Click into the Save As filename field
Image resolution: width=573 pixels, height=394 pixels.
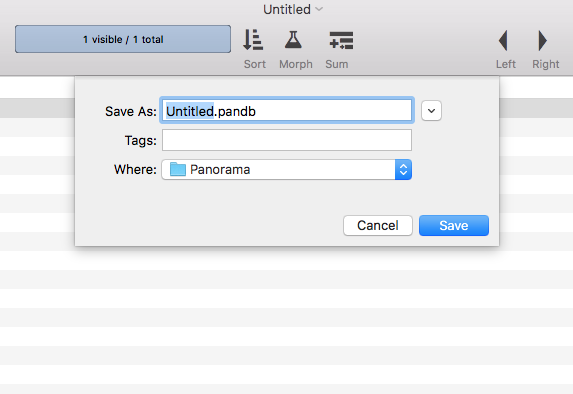[x=287, y=110]
